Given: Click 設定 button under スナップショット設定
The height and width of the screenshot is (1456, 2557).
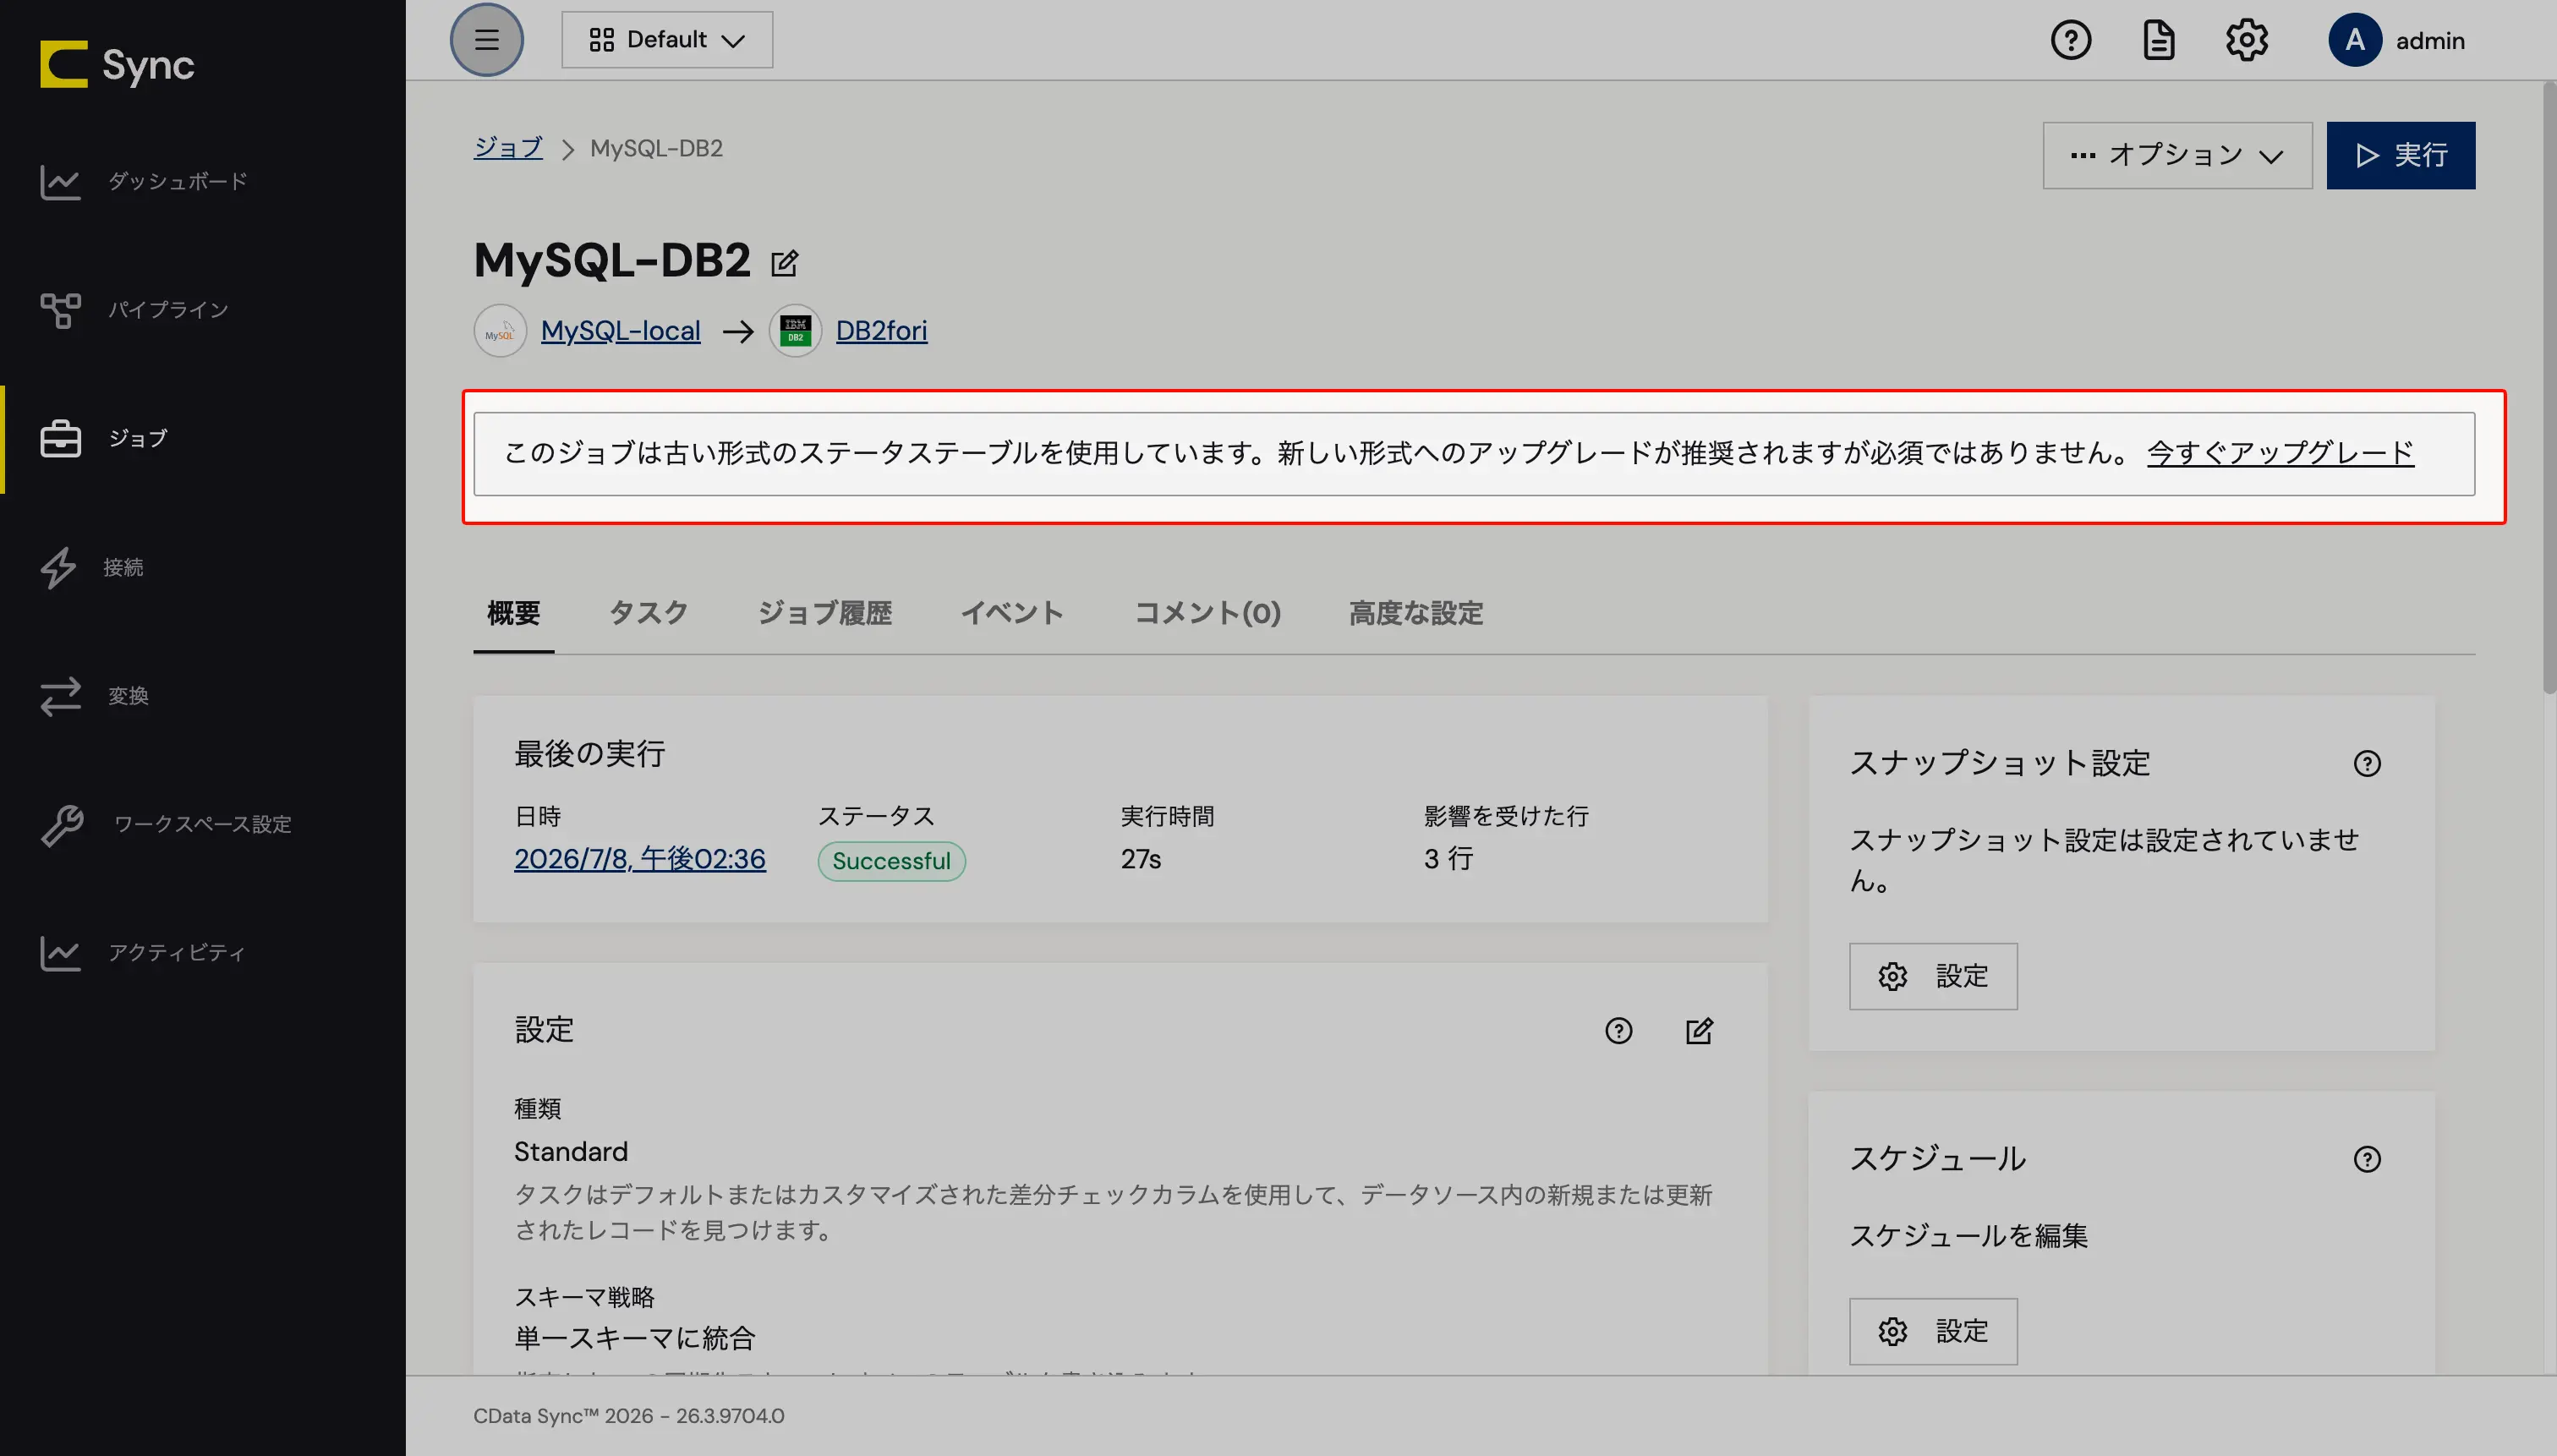Looking at the screenshot, I should tap(1933, 977).
